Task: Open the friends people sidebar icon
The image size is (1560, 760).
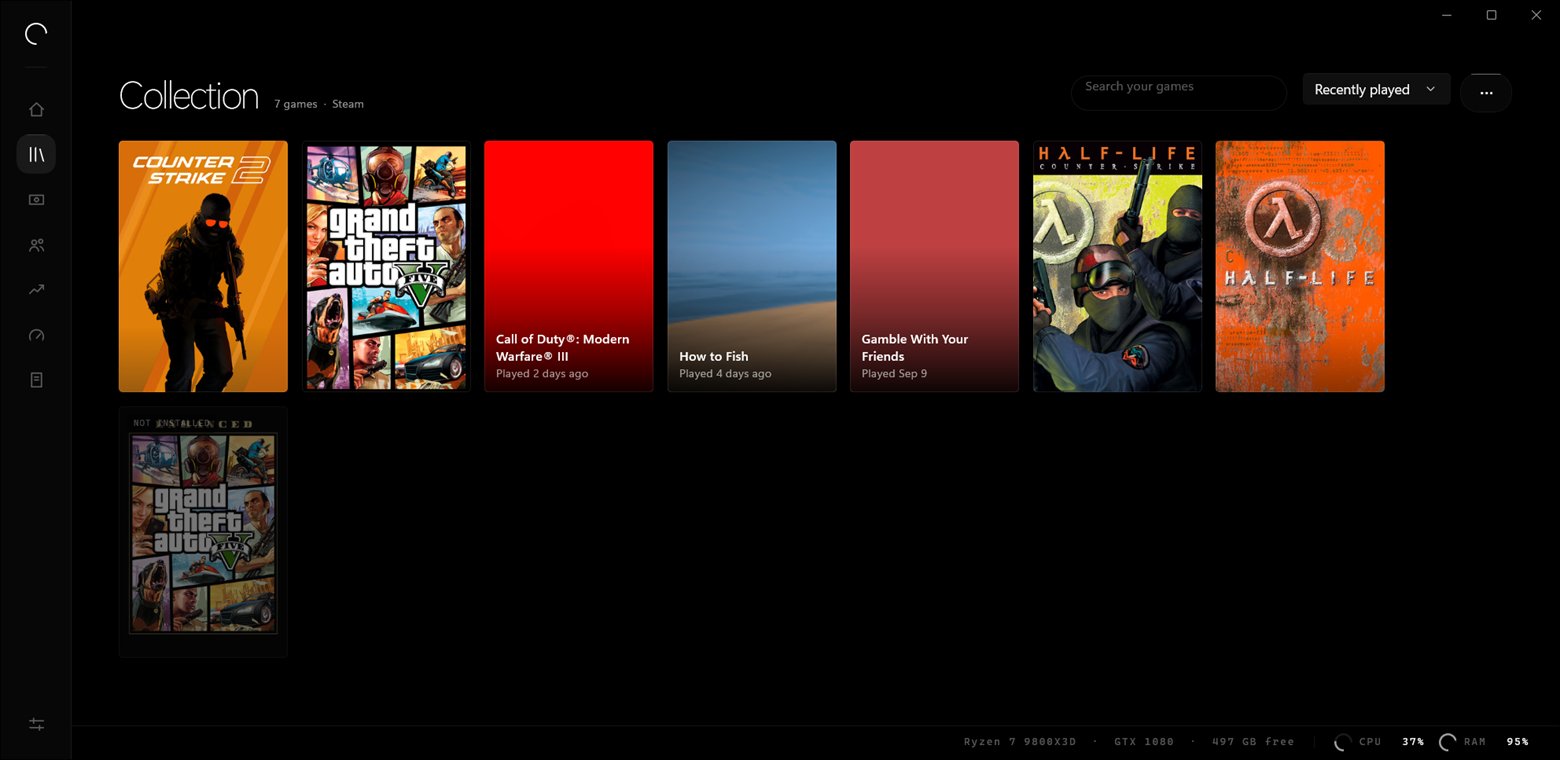Action: pyautogui.click(x=36, y=245)
